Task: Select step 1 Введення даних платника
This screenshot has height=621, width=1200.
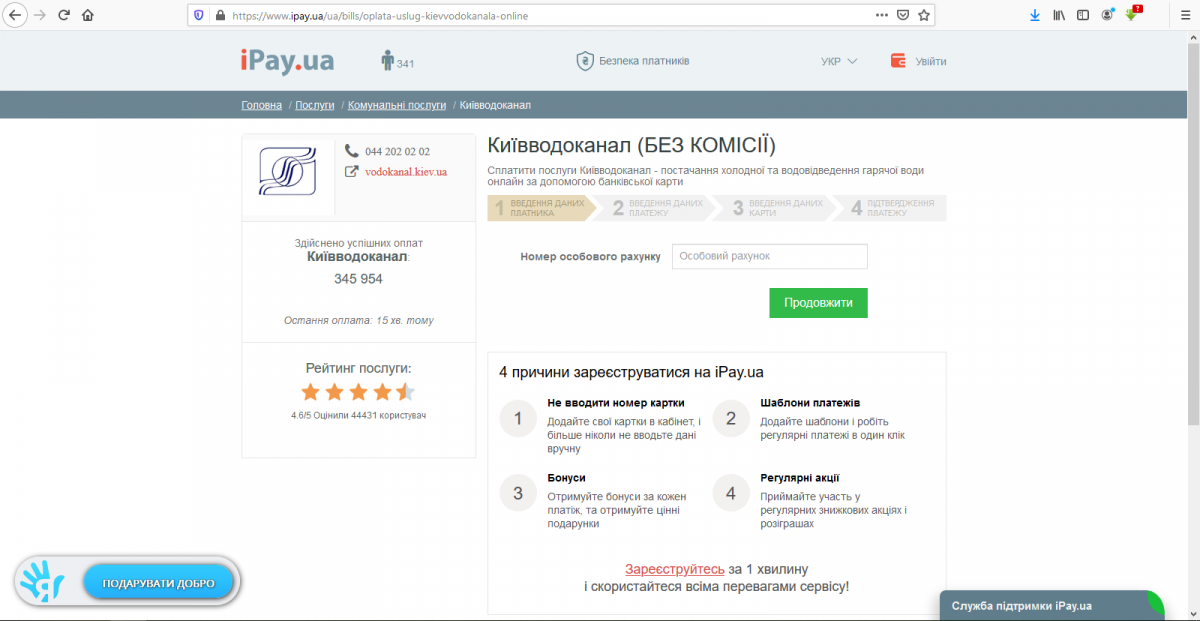Action: coord(541,208)
